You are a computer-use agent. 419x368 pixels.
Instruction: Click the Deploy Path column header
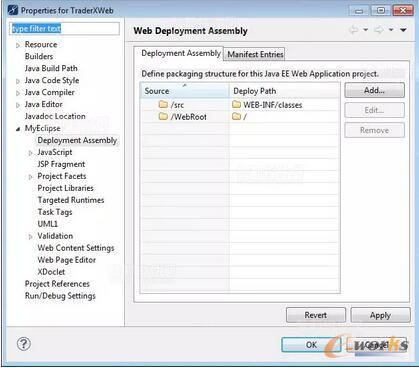pos(284,91)
